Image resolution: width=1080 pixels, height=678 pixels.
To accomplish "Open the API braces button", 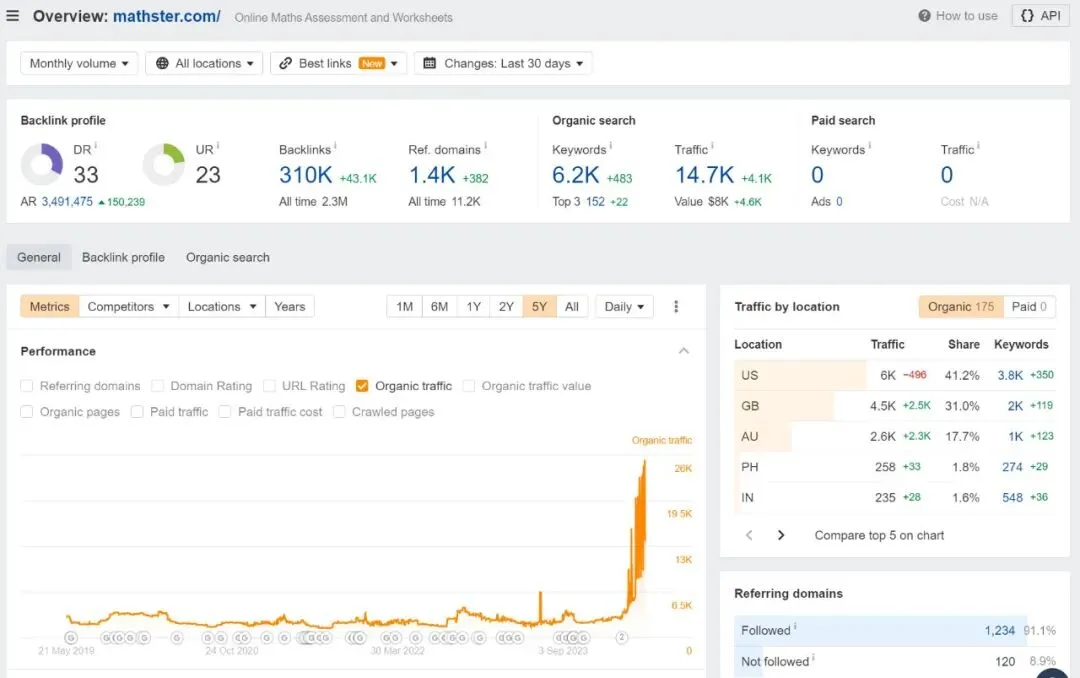I will click(1040, 16).
